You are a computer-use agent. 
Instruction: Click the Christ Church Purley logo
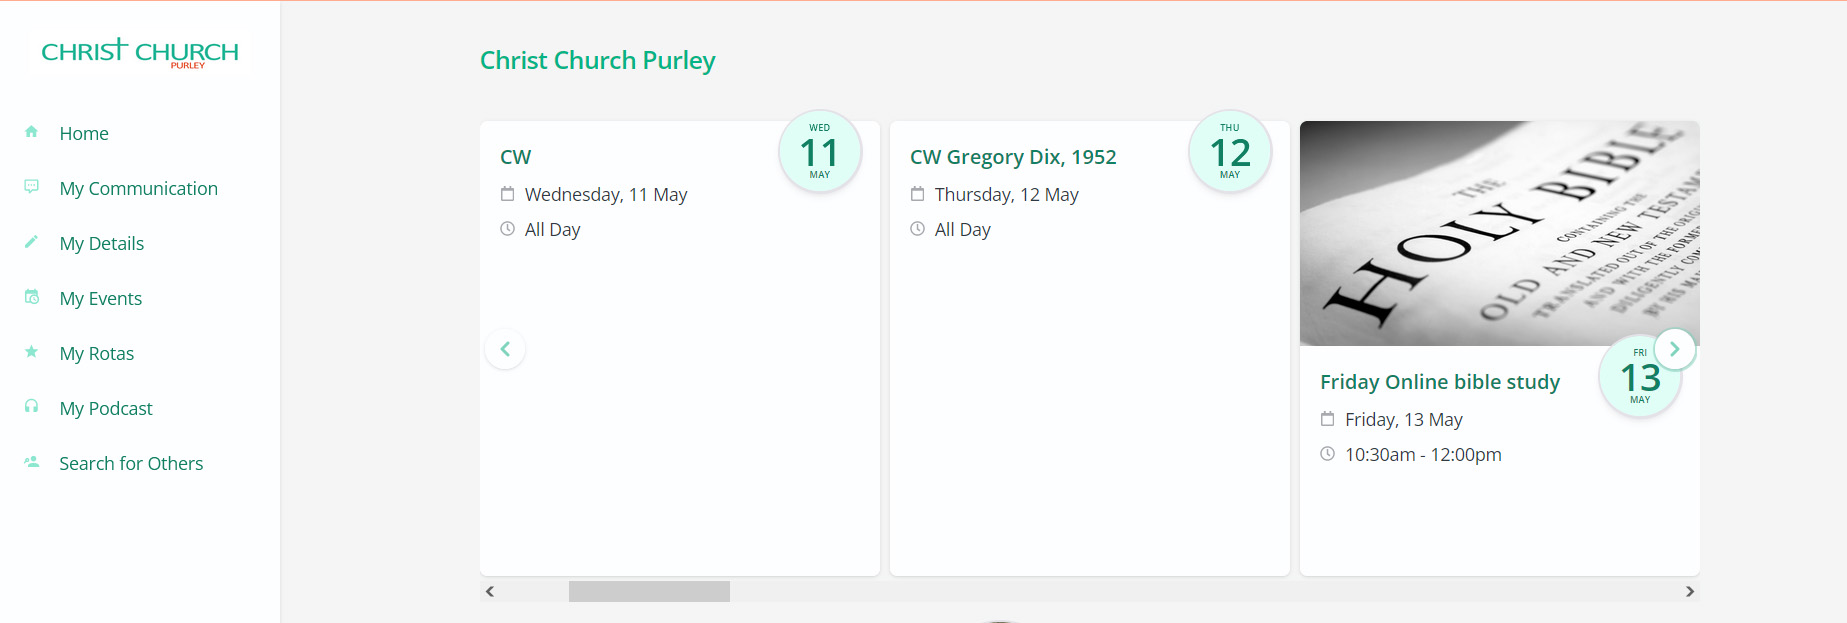coord(140,53)
